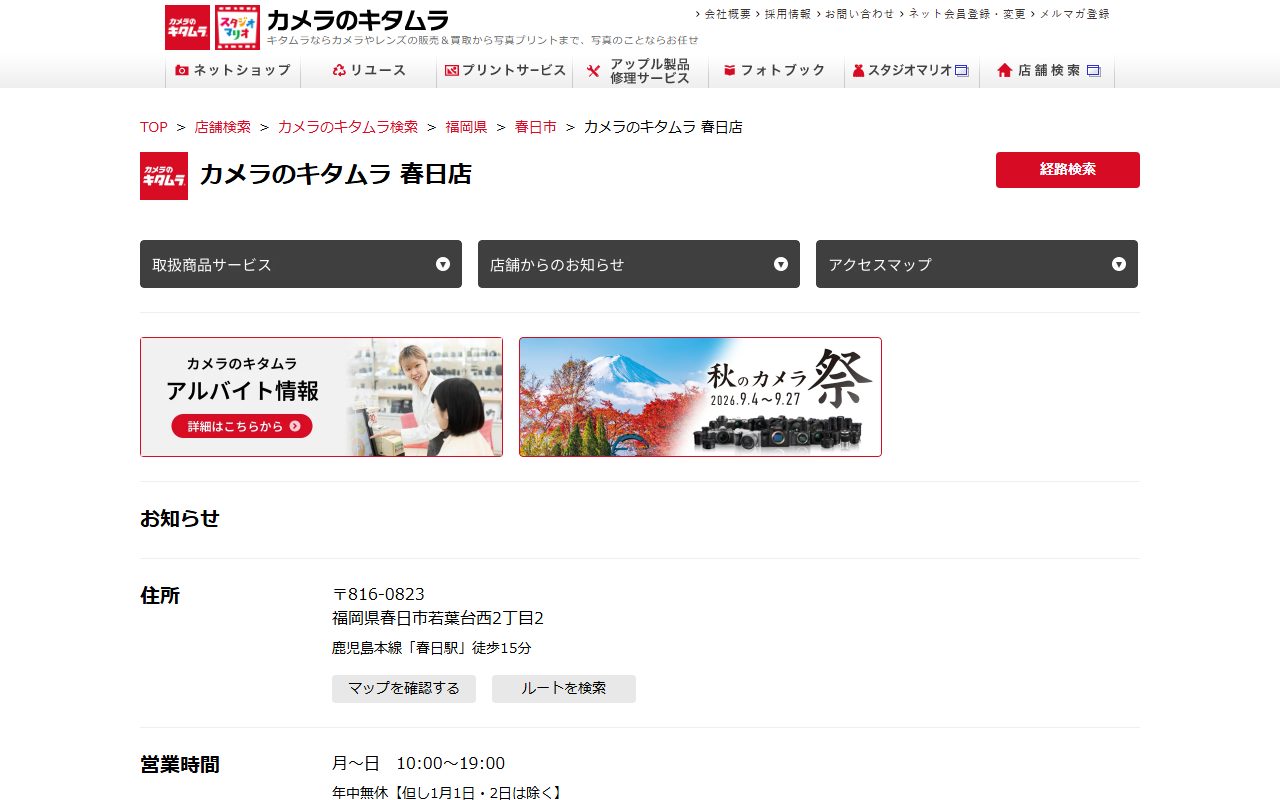Click the 年中無休 note under business hours

447,792
